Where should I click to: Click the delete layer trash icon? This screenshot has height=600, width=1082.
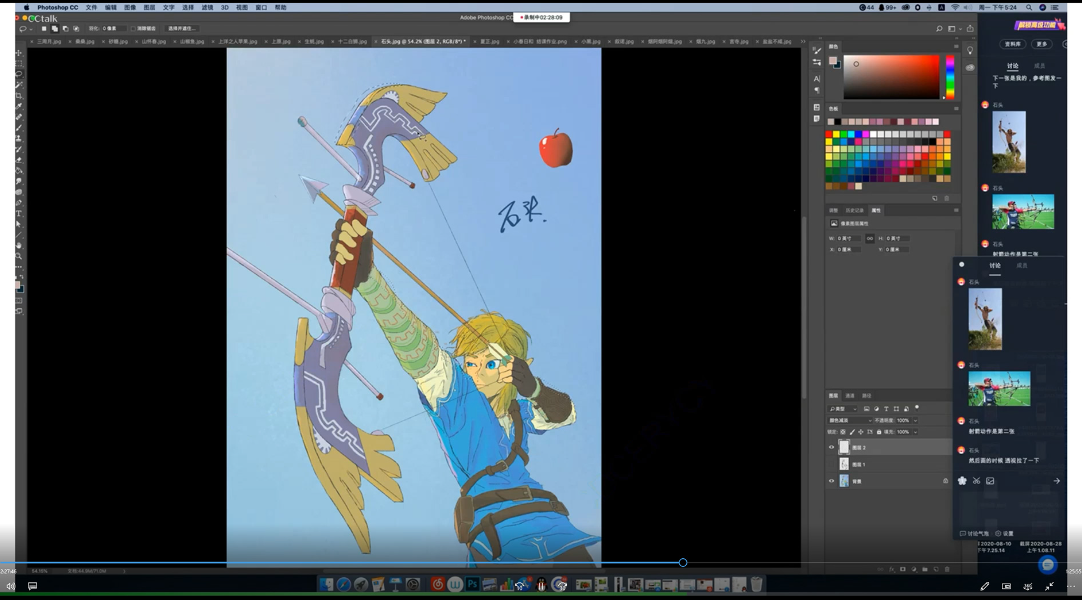coord(947,570)
